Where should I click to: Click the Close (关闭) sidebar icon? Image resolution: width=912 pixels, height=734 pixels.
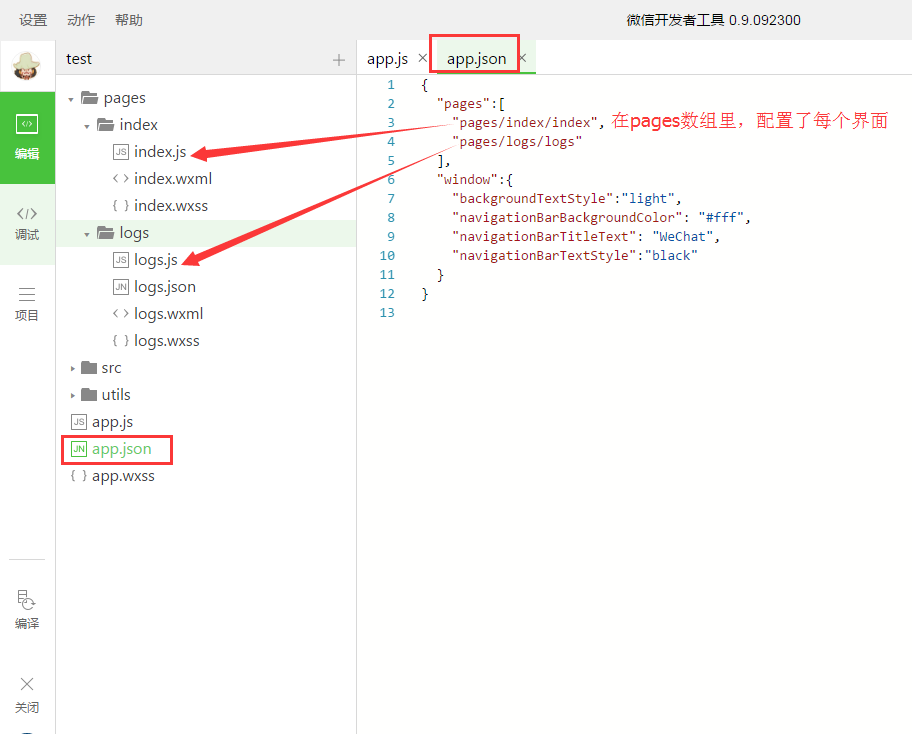pos(27,694)
